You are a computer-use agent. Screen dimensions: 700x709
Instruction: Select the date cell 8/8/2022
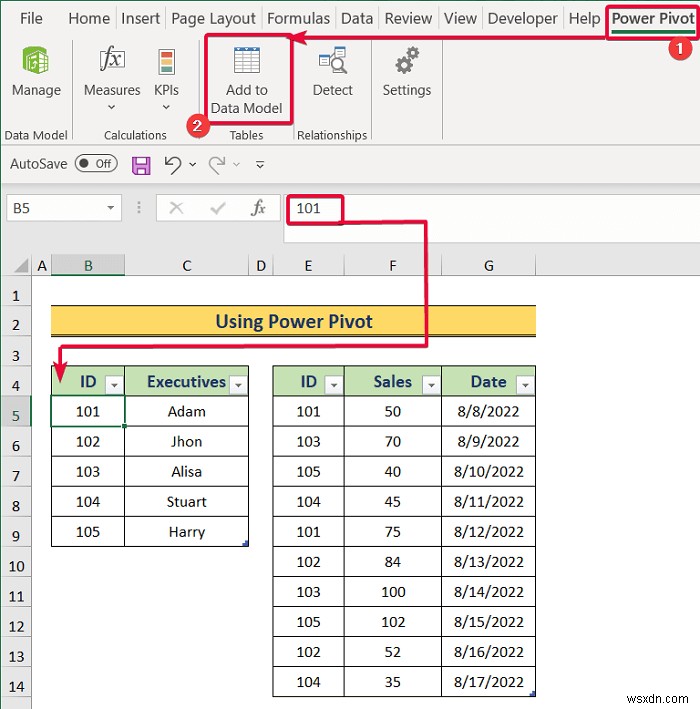click(488, 411)
